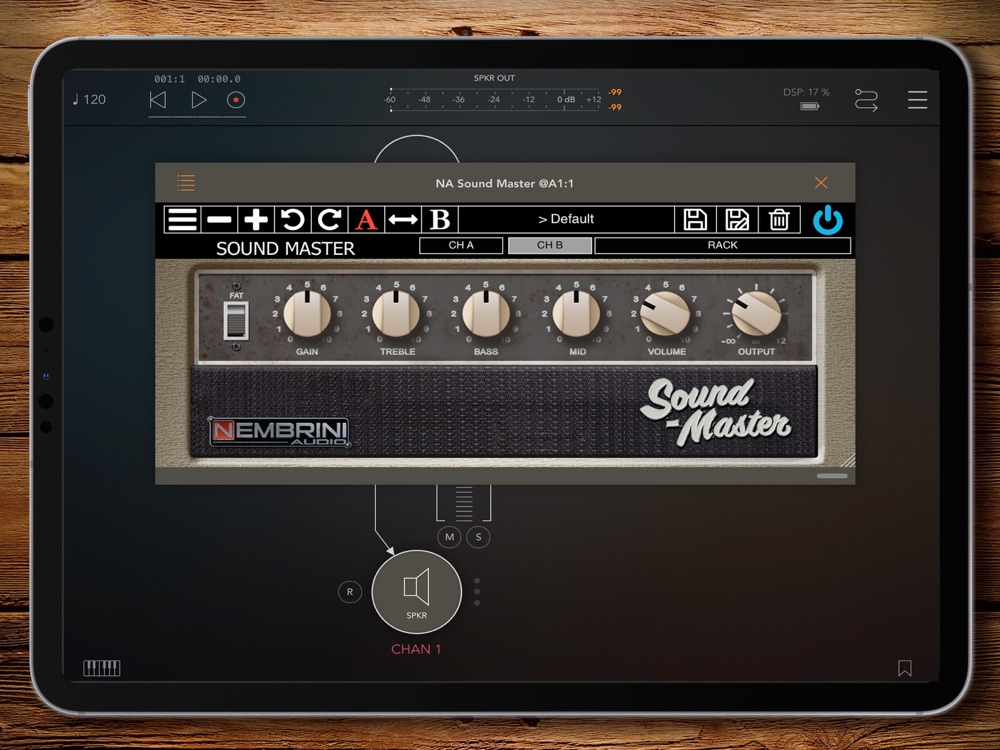Viewport: 1000px width, 750px height.
Task: Rewind to the start of the song
Action: coord(158,100)
